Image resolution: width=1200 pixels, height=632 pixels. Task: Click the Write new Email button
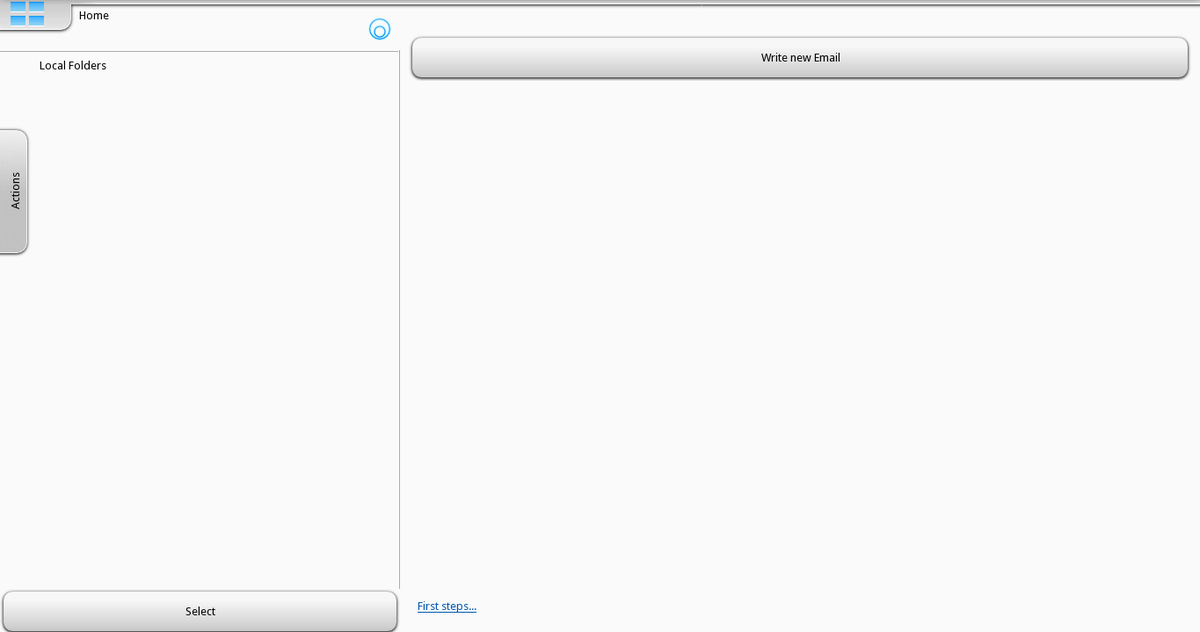click(x=799, y=58)
